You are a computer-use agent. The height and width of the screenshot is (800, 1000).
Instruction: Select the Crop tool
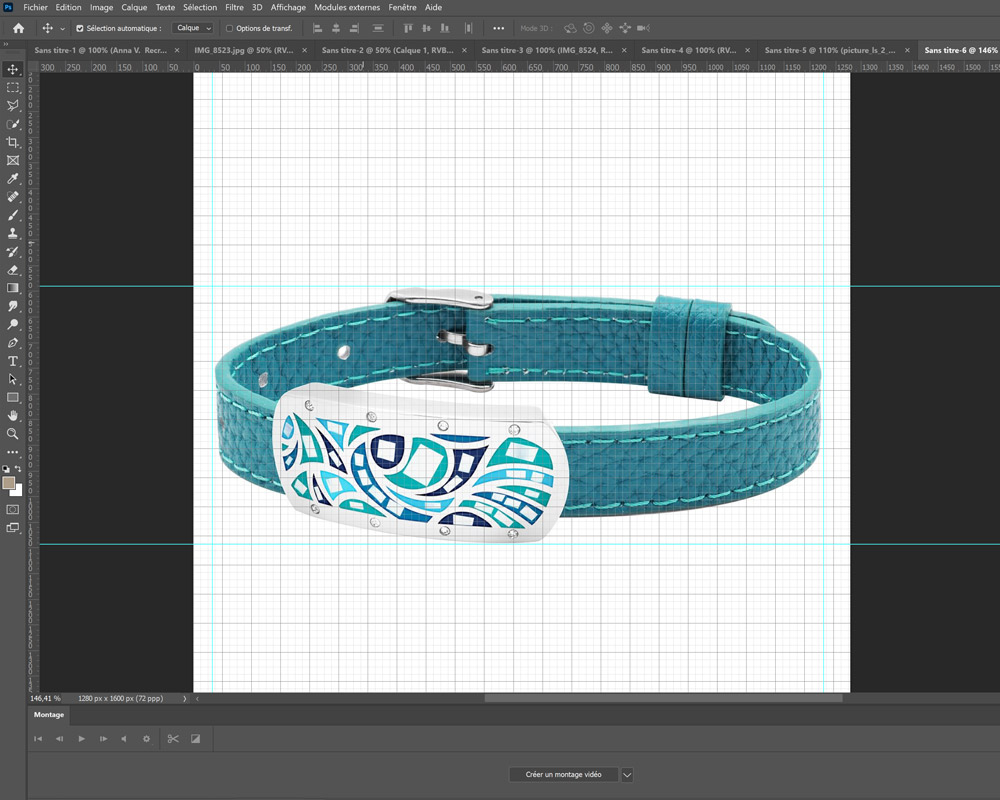[13, 142]
